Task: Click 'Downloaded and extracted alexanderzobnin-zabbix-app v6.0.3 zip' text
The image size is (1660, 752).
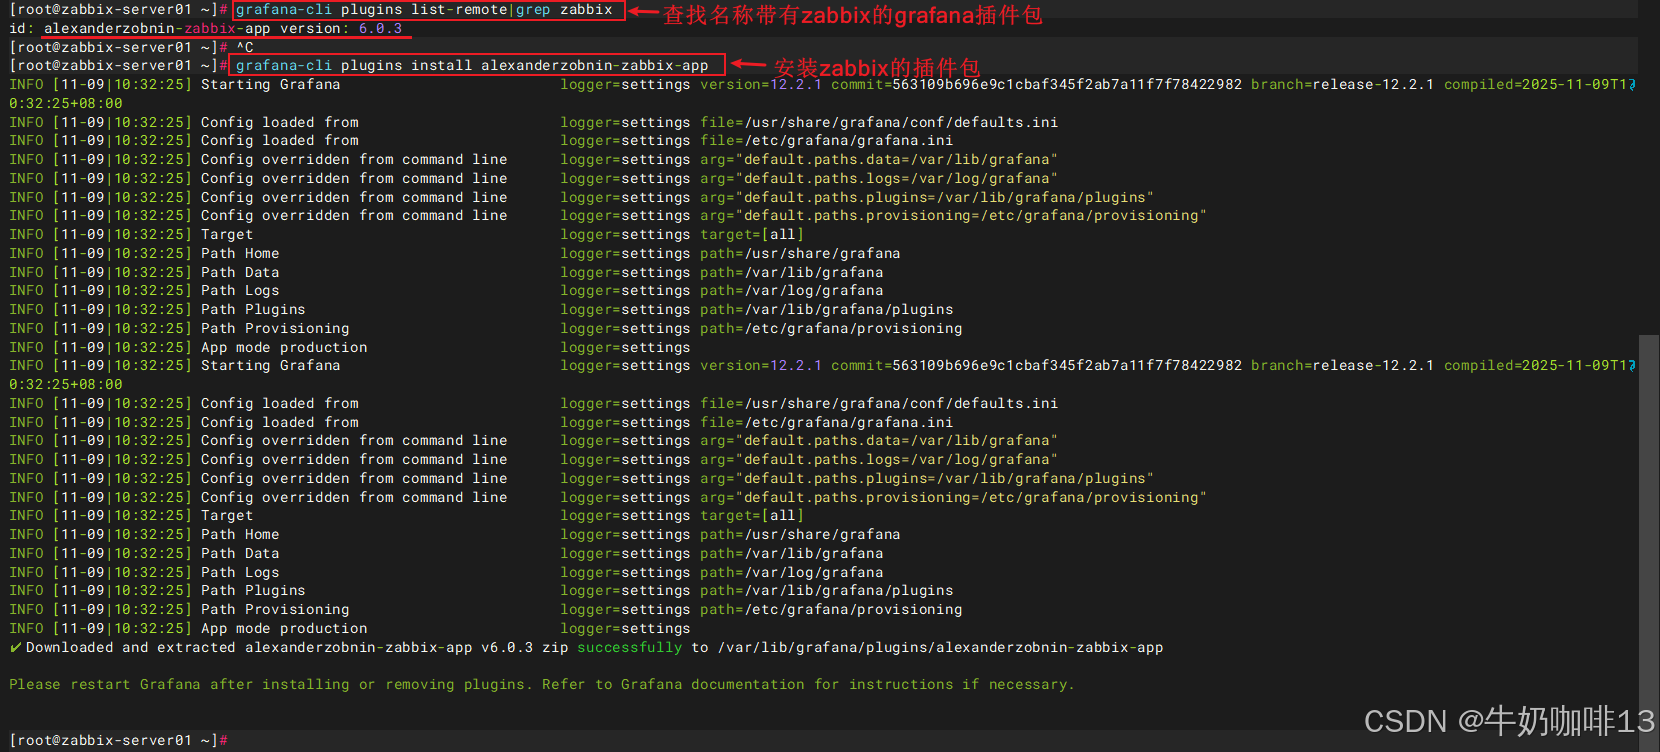Action: (x=297, y=647)
